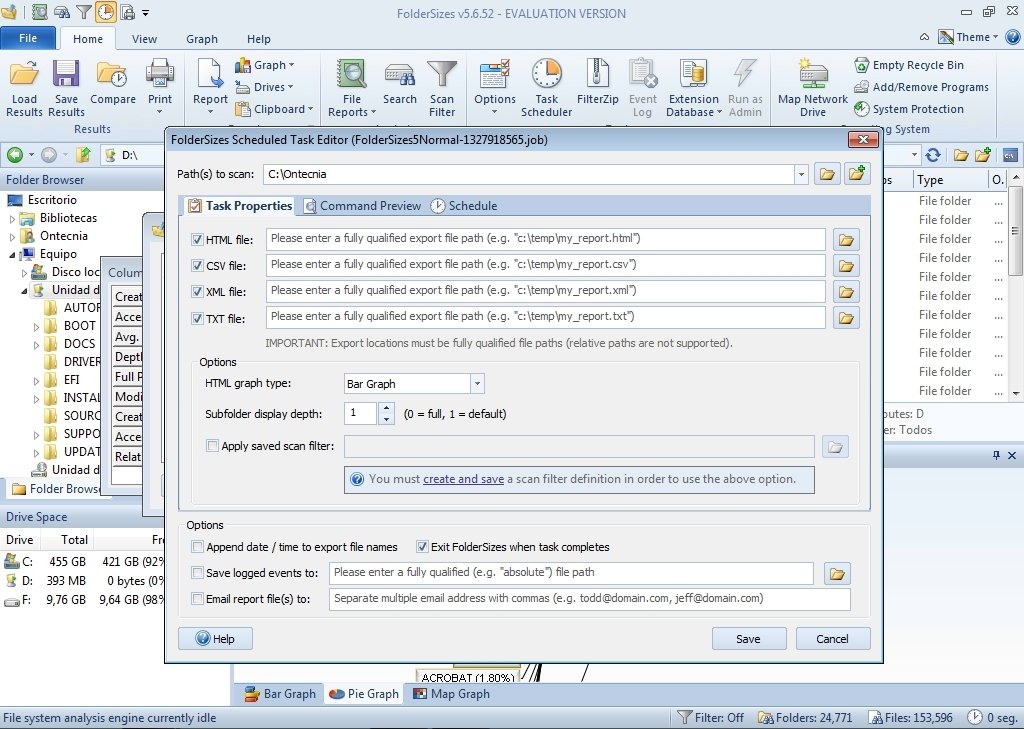Open the Event Log
Screen dimensions: 1024x729
643,87
